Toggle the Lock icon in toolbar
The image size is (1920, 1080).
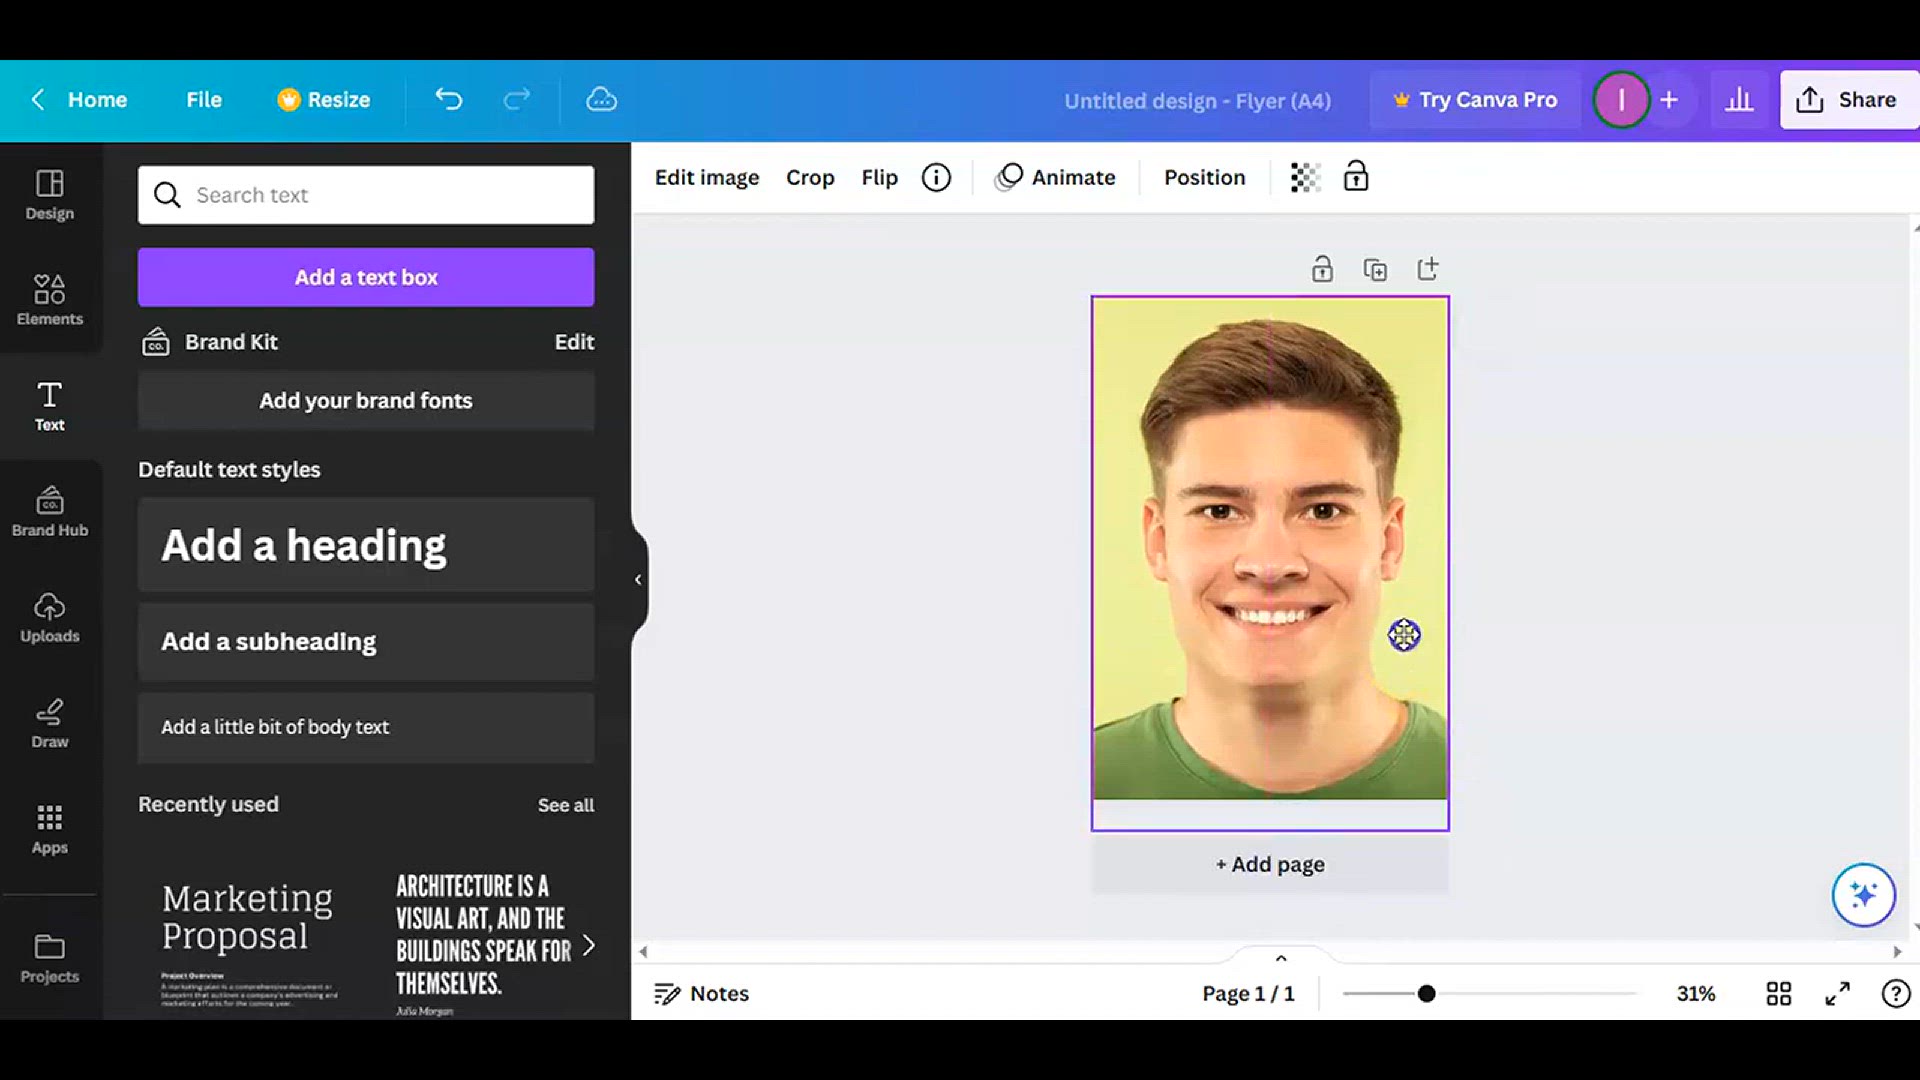[x=1356, y=177]
